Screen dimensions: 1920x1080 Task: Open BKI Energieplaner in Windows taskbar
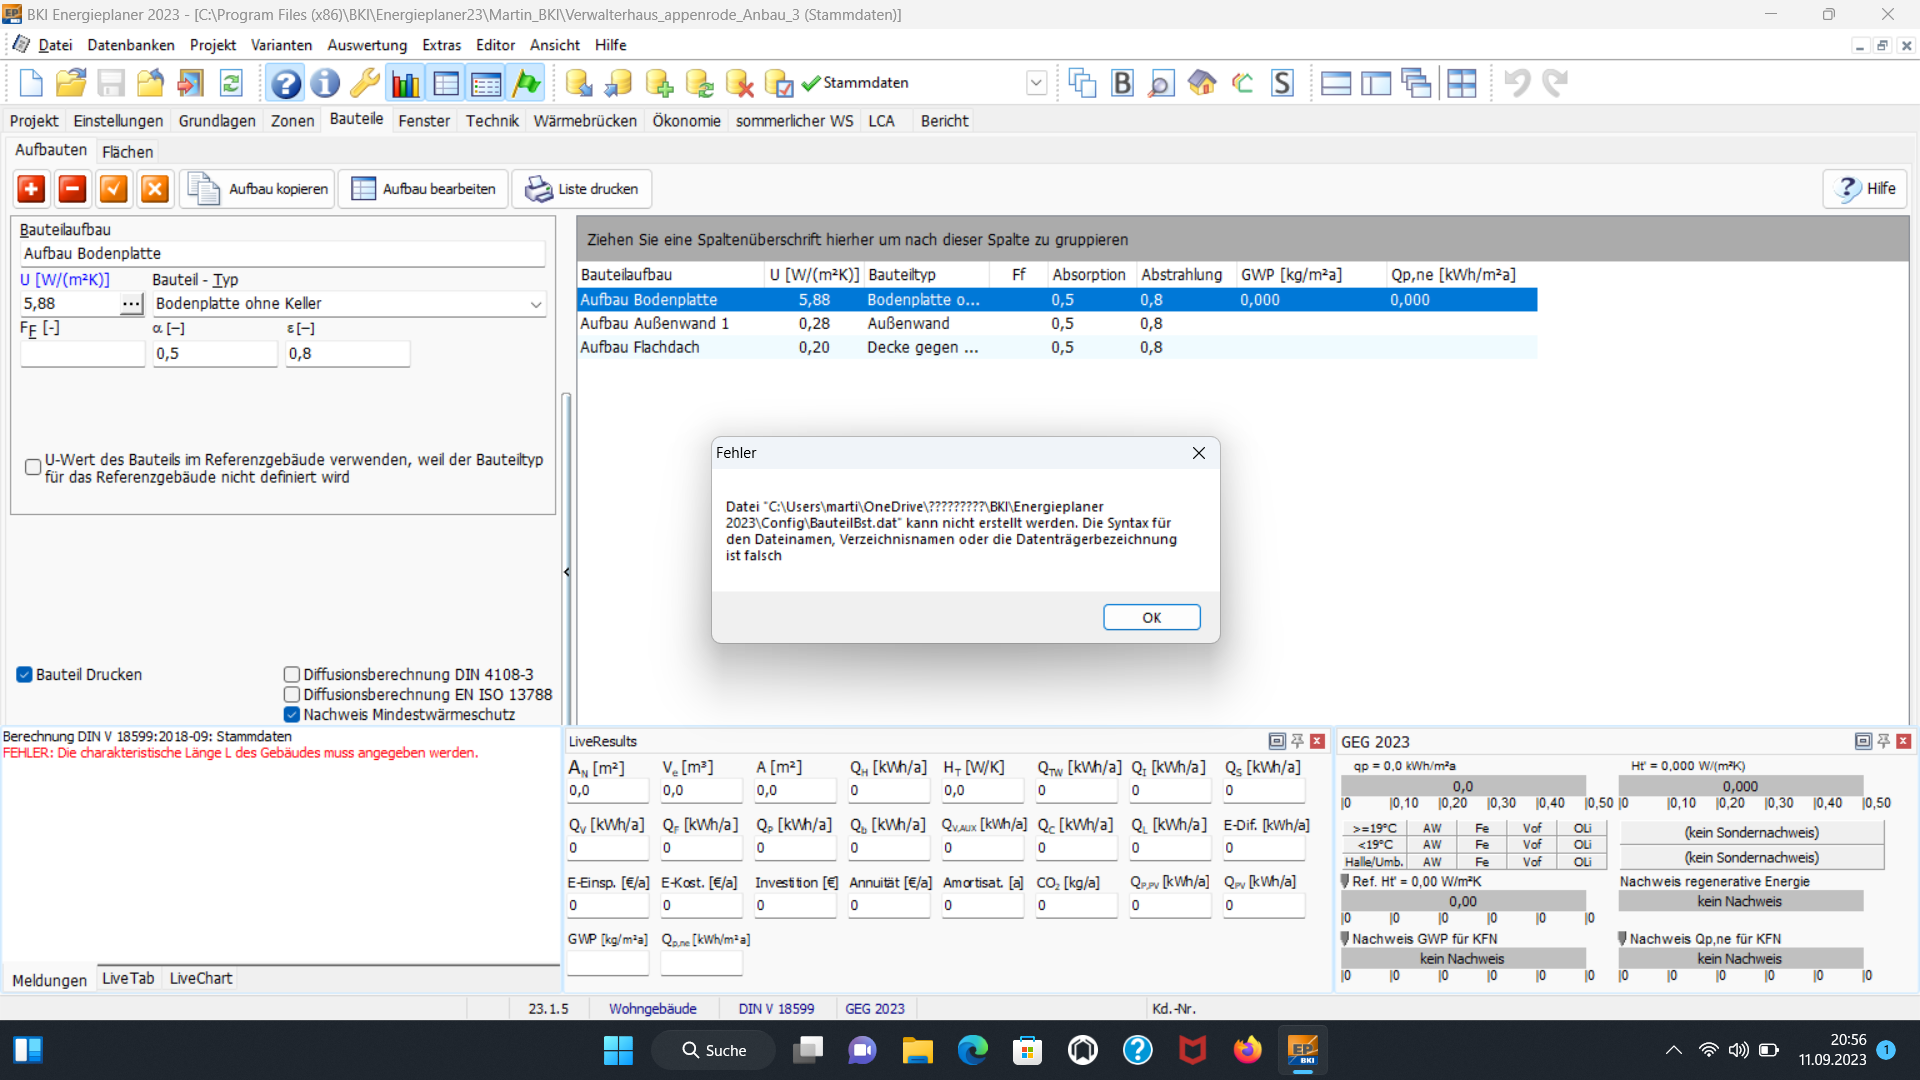(x=1302, y=1050)
